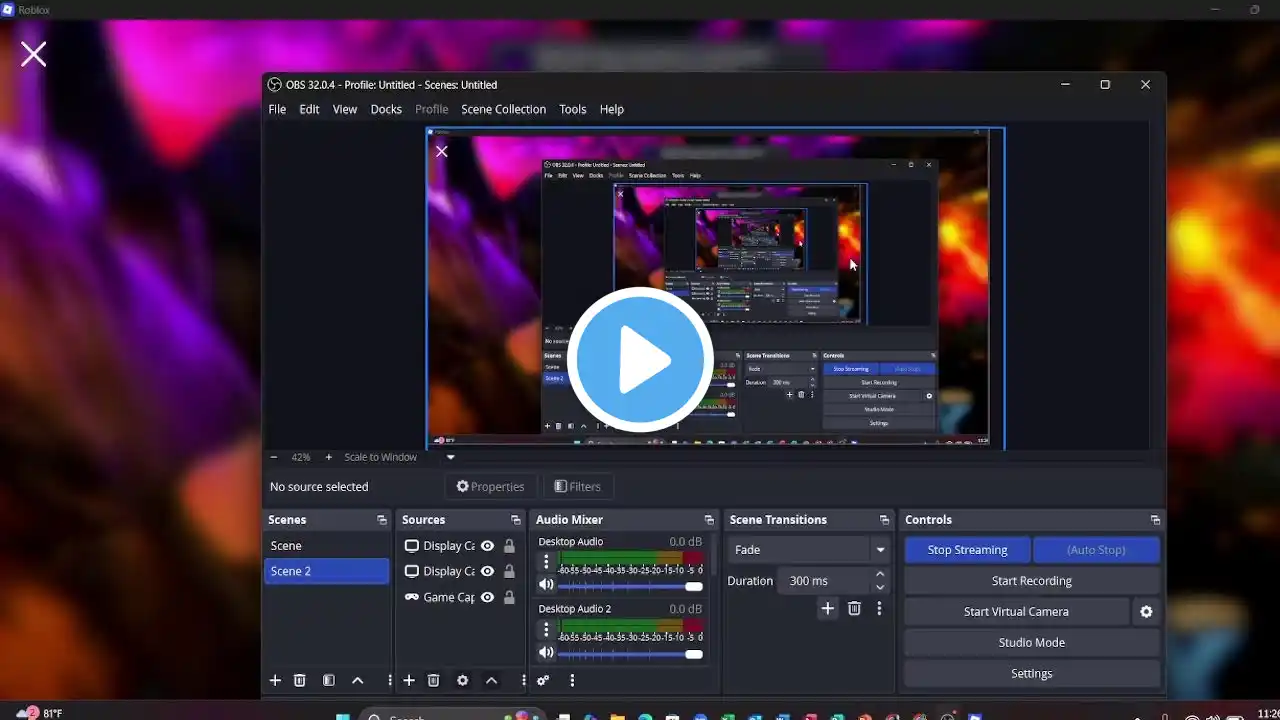Open the Scene Collection menu
Screen dimensions: 1280x720
[x=503, y=109]
